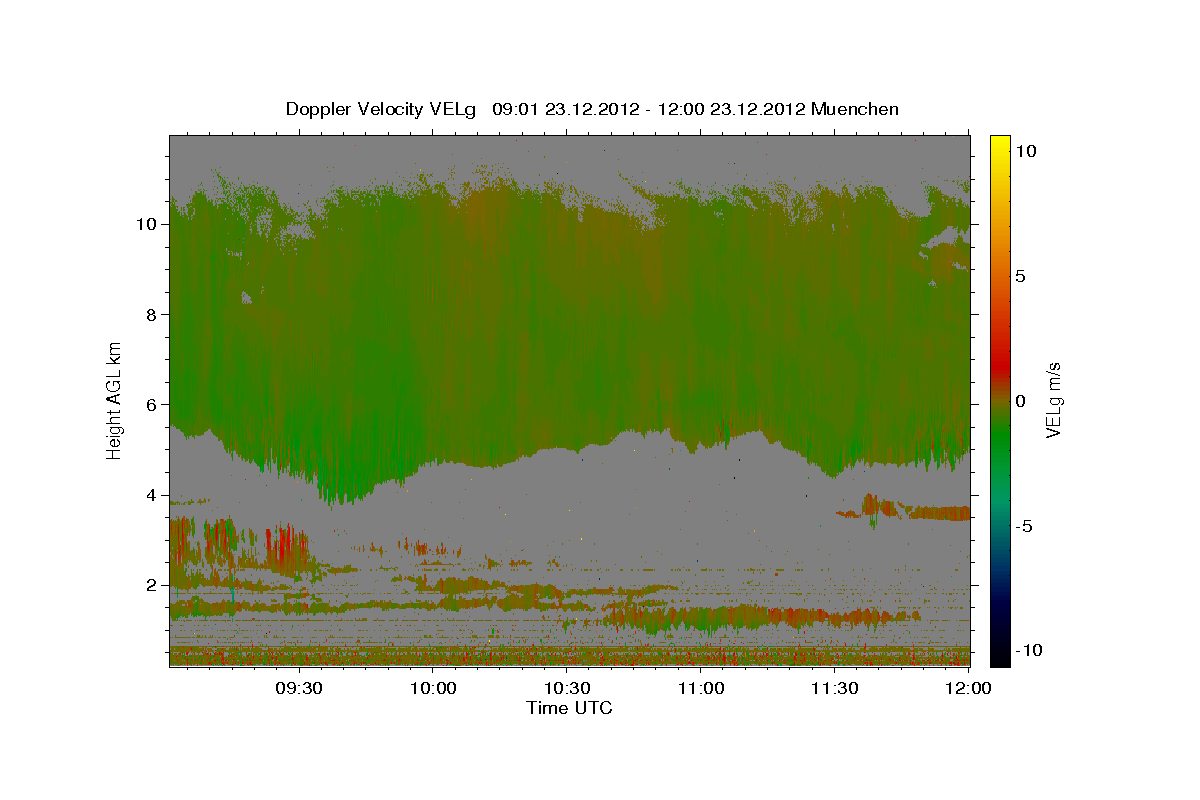
Task: Click the '10:30' time axis label
Action: point(567,688)
